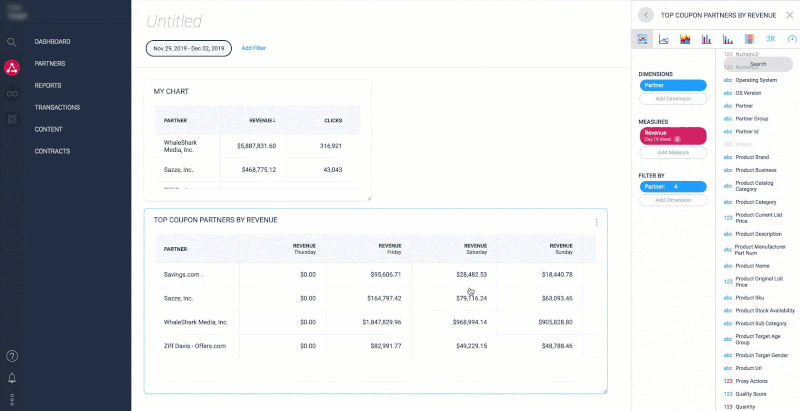Open Reports in the navigation menu
800x411 pixels.
pos(48,85)
